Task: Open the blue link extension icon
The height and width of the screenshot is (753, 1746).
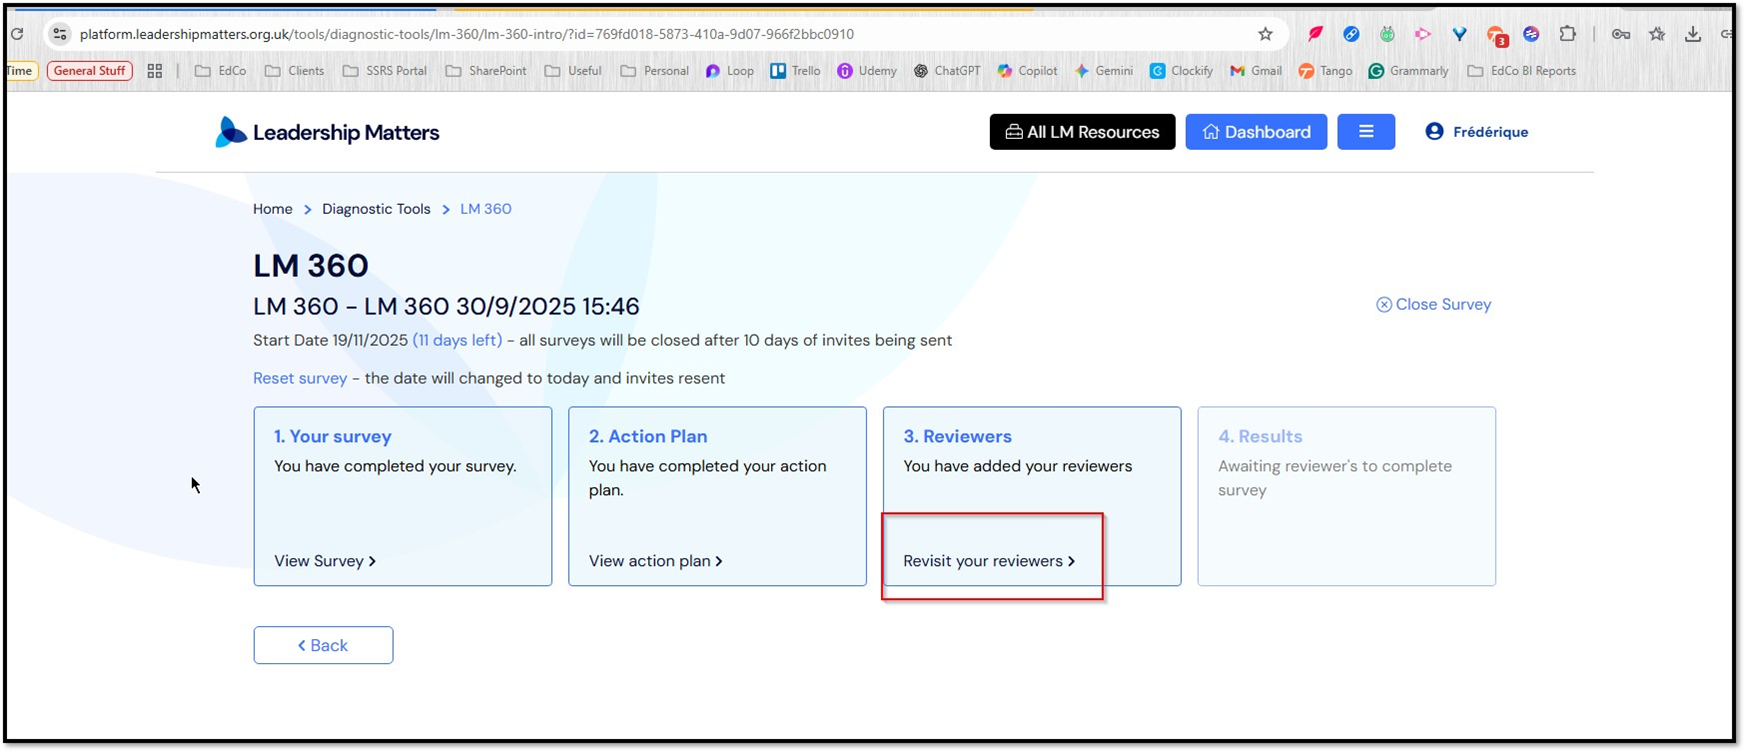Action: pyautogui.click(x=1351, y=34)
